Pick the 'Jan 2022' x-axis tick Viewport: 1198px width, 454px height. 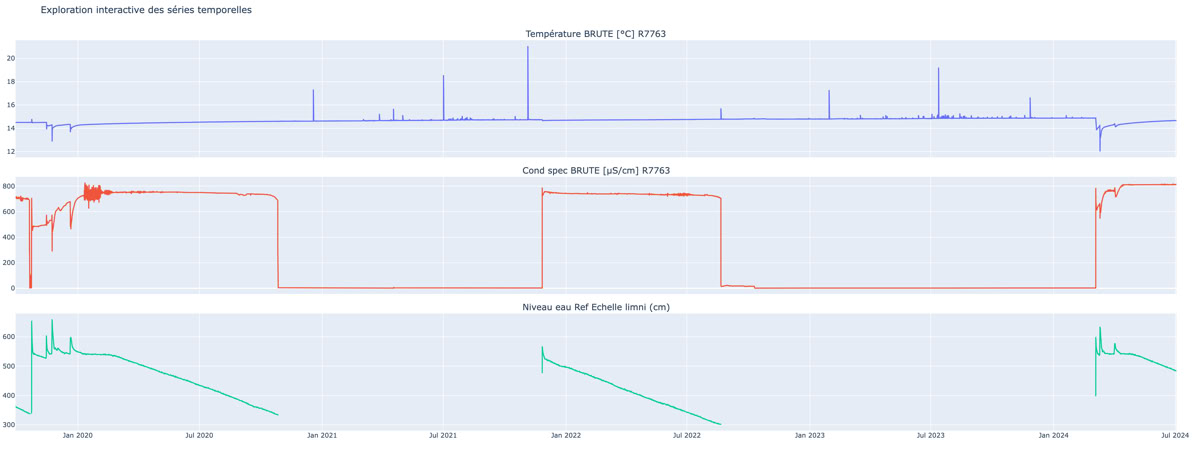coord(565,436)
